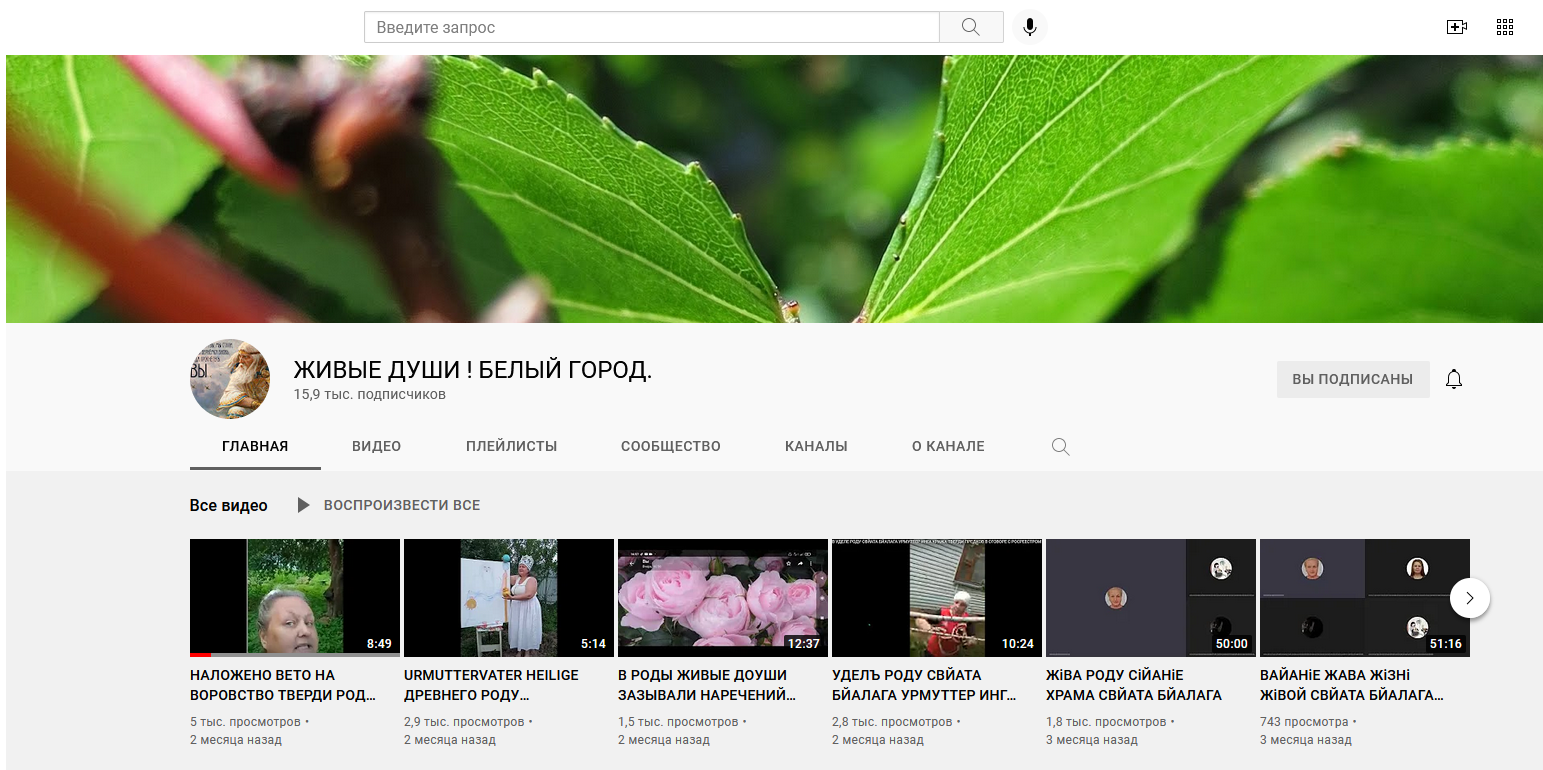Click the 2,8 тыс. просмотров text
The image size is (1543, 770).
pos(892,721)
